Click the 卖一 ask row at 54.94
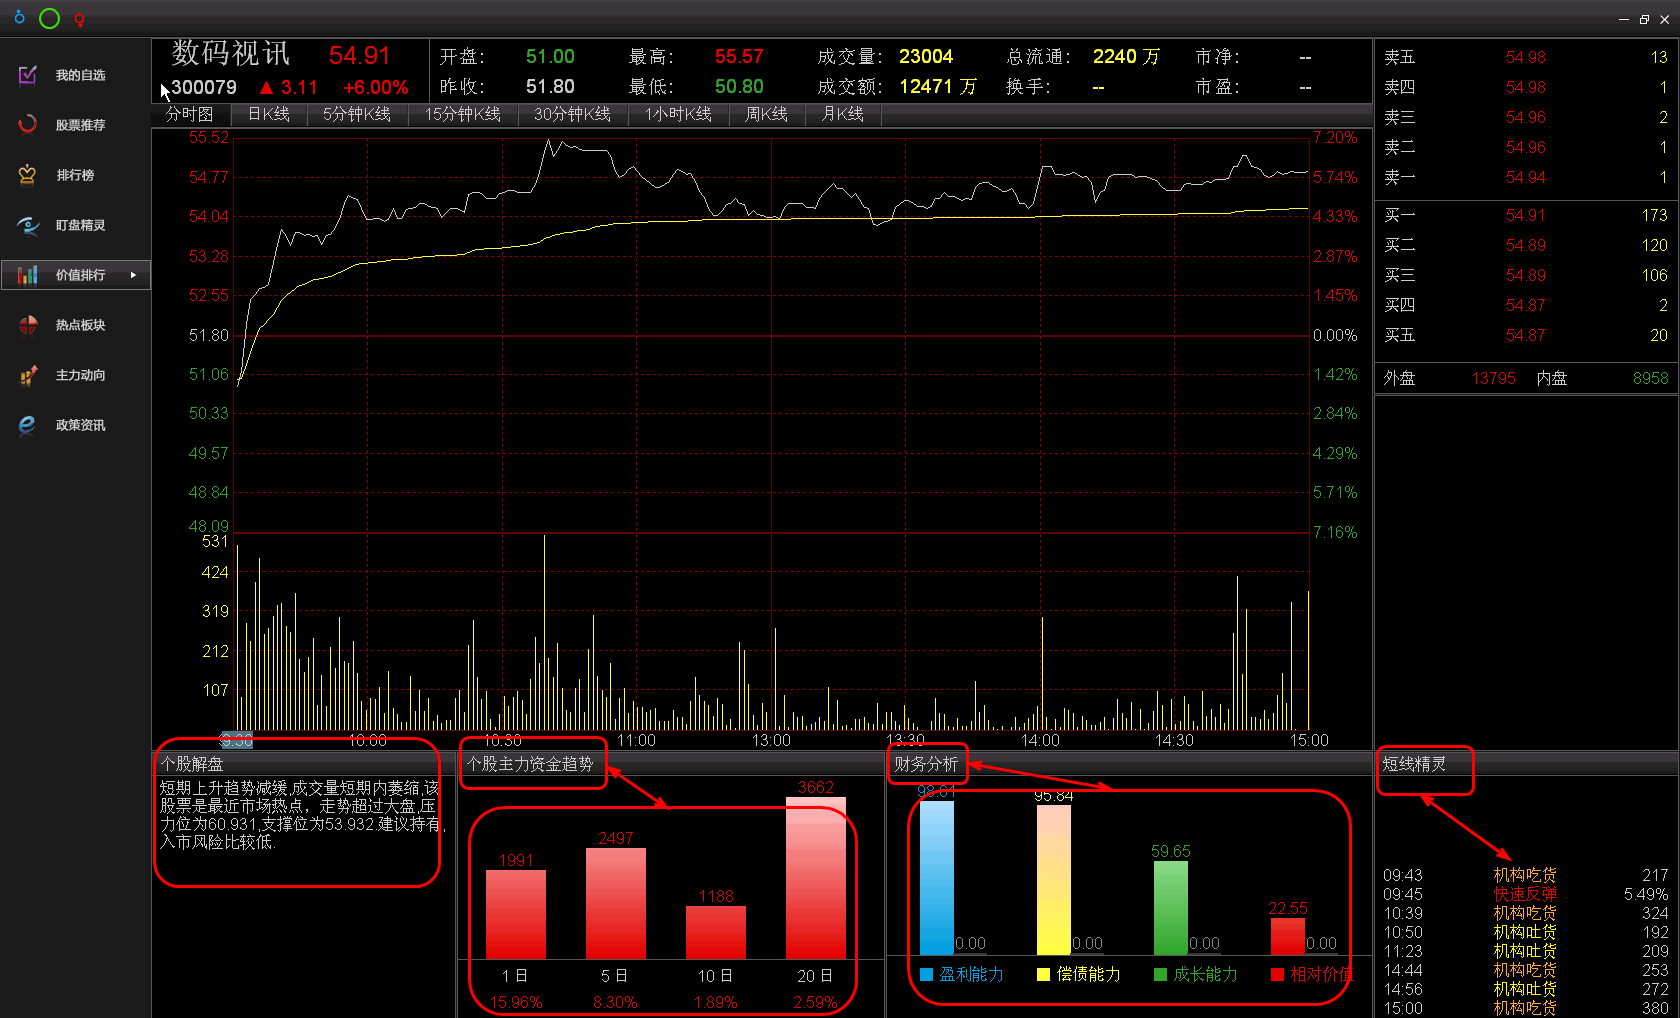Image resolution: width=1680 pixels, height=1018 pixels. 1526,177
